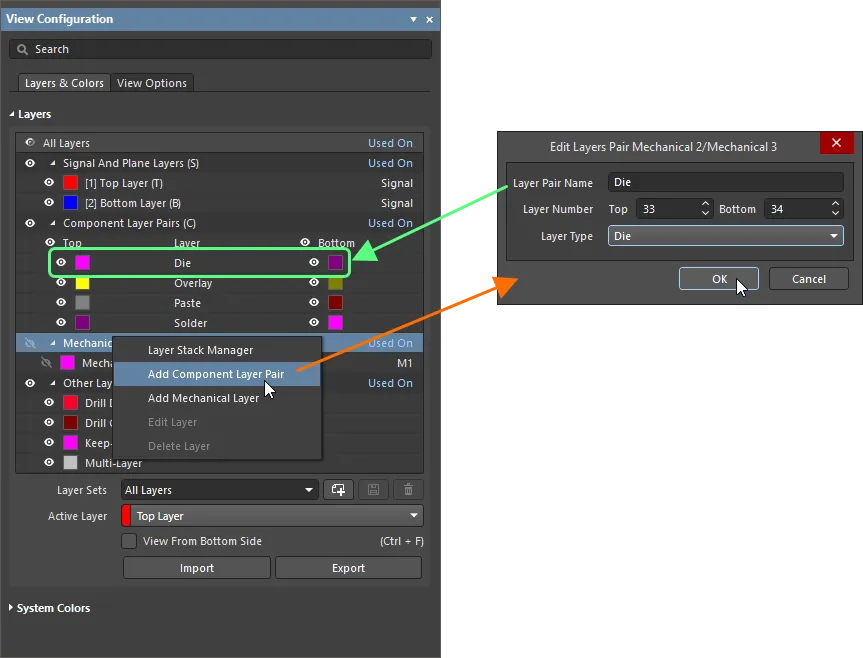
Task: Click the Export button
Action: 348,568
